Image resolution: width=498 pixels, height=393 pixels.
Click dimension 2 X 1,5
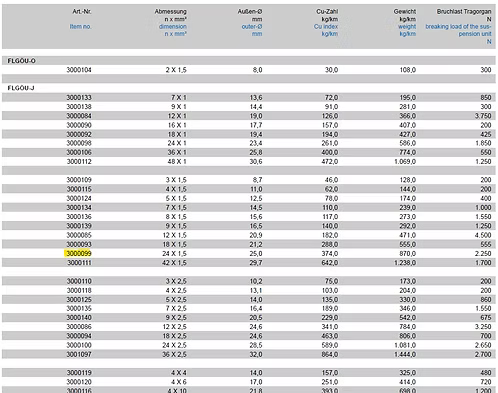[x=176, y=70]
